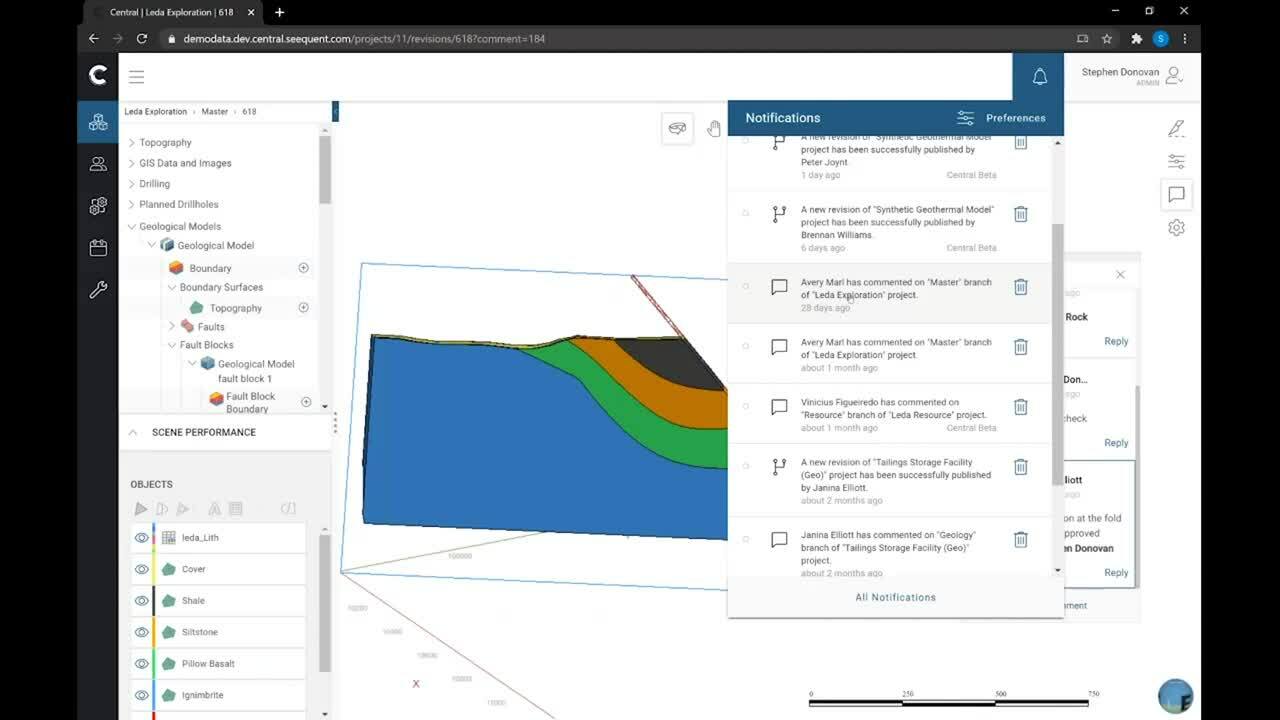This screenshot has height=720, width=1280.
Task: Reply to the comment mentioning check
Action: (x=1116, y=443)
